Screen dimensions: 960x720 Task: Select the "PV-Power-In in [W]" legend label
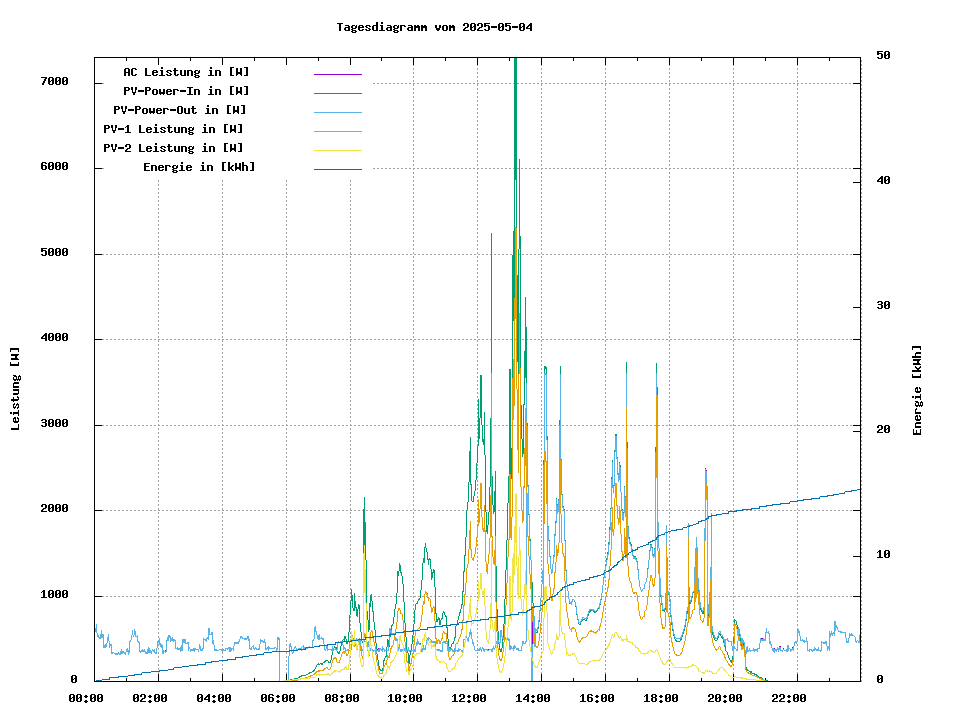pyautogui.click(x=179, y=91)
